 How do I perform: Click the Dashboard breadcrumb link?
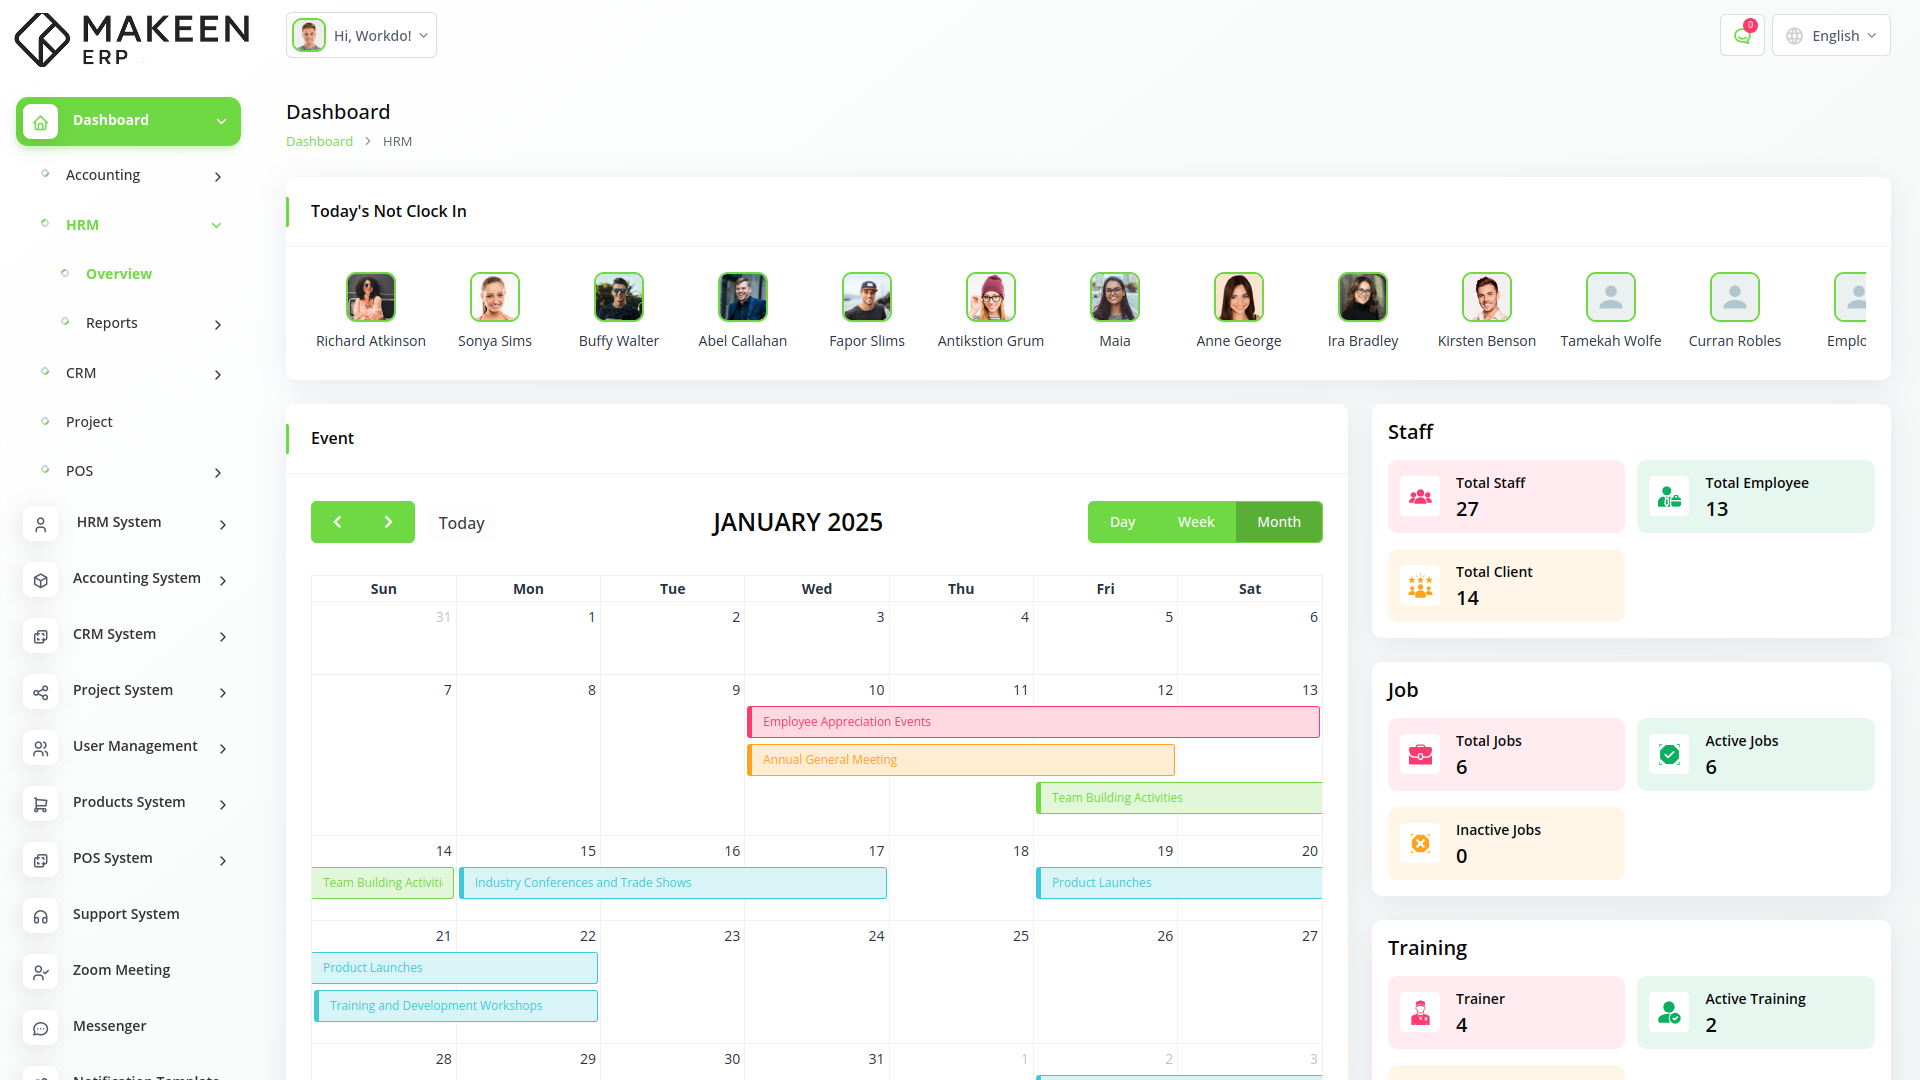[319, 142]
